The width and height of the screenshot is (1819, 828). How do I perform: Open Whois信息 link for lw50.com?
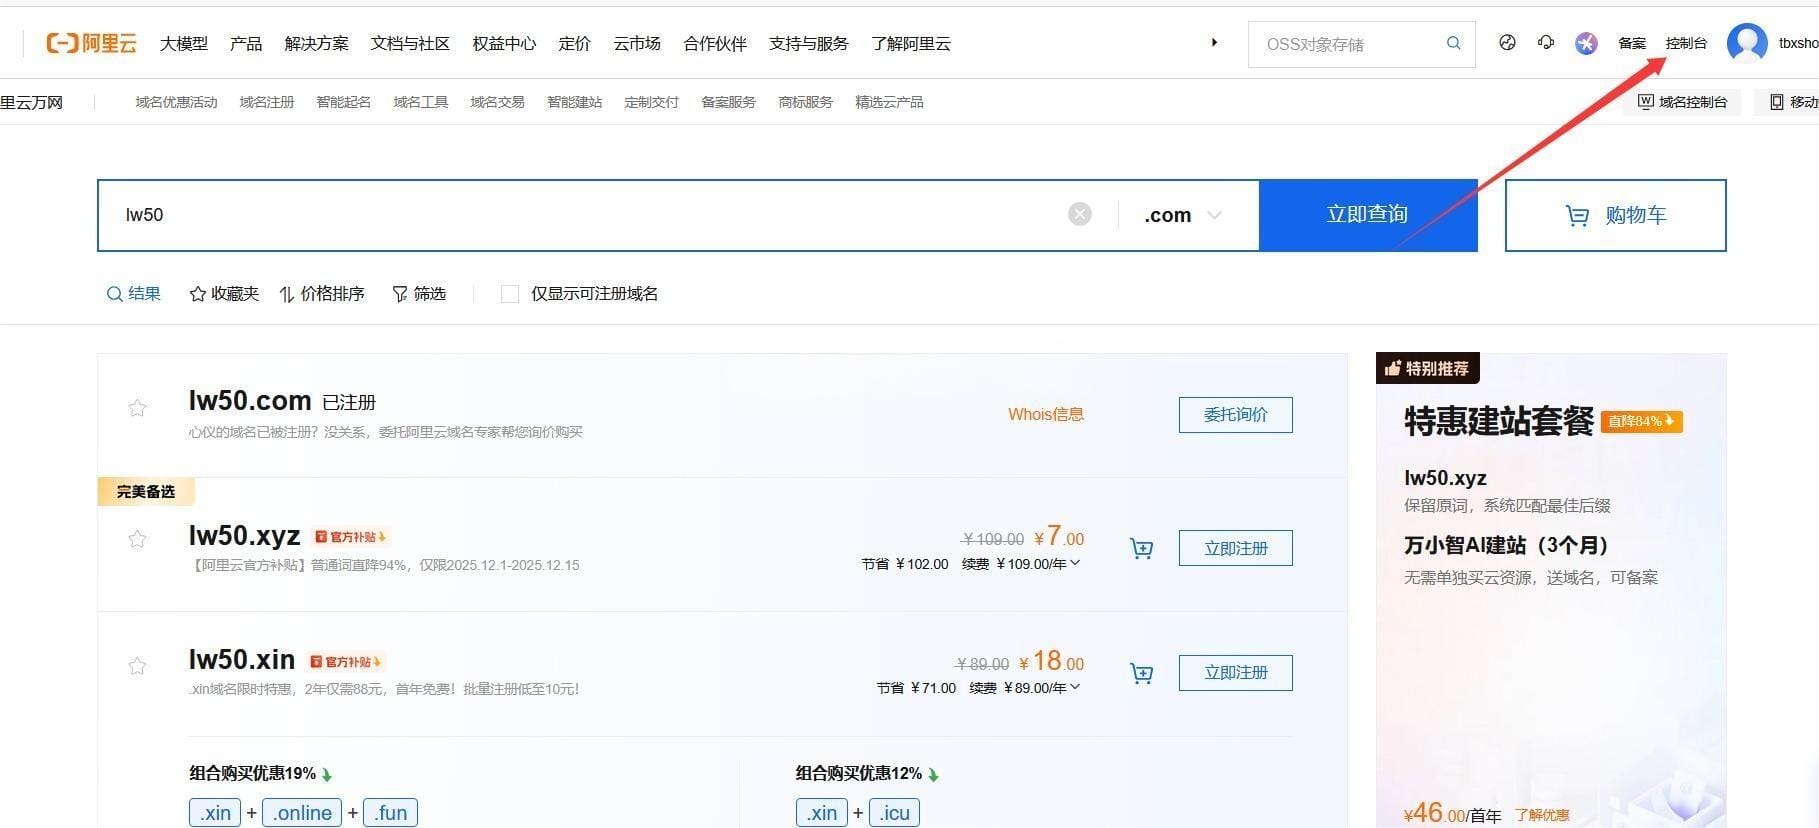pos(1046,414)
